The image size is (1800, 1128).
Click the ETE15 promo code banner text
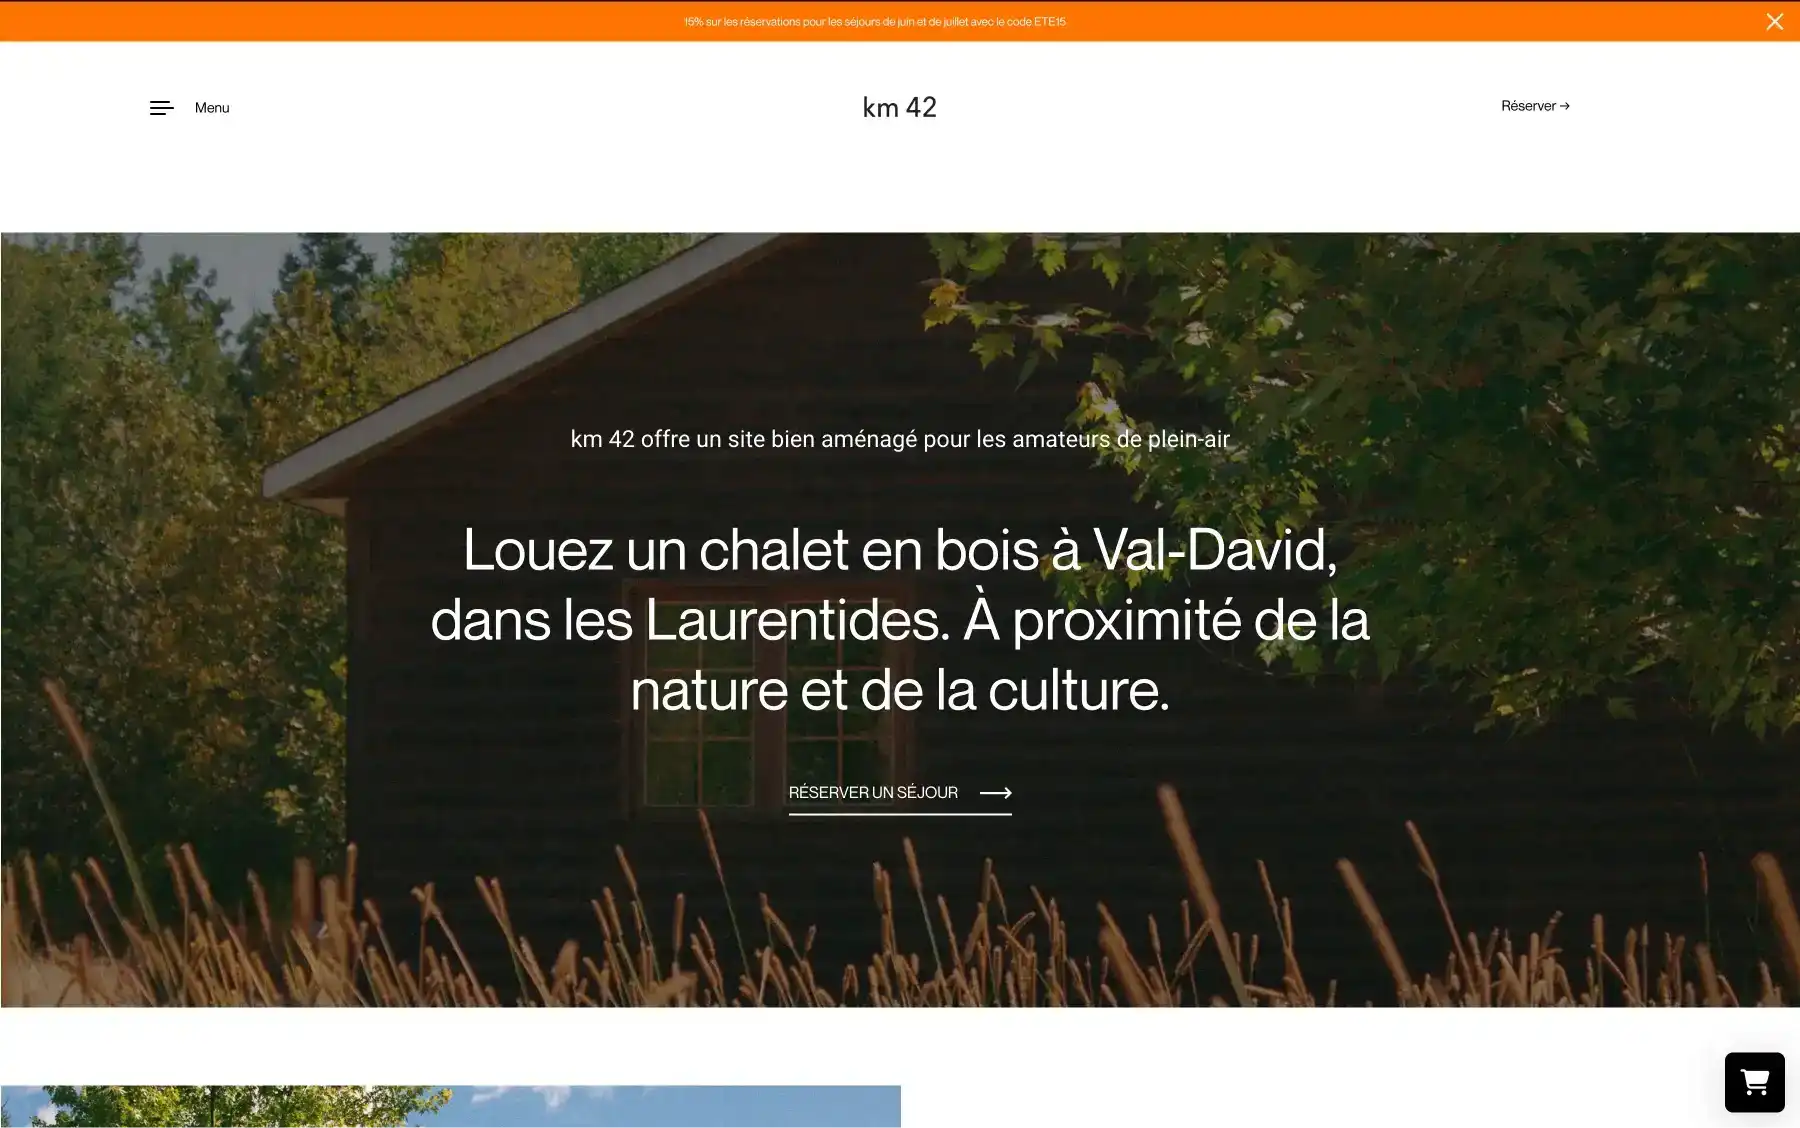pyautogui.click(x=875, y=22)
